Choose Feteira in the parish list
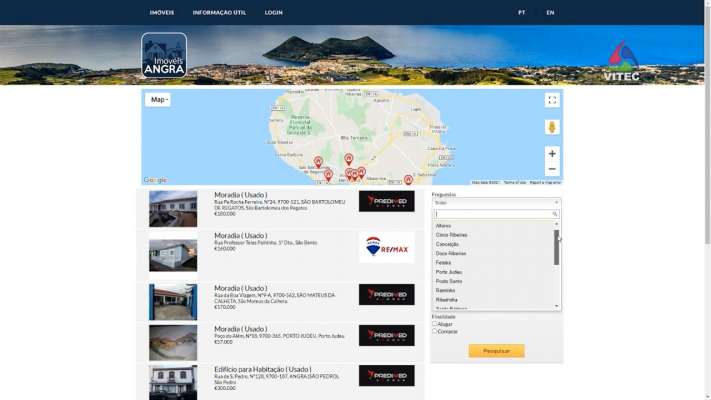 point(443,263)
